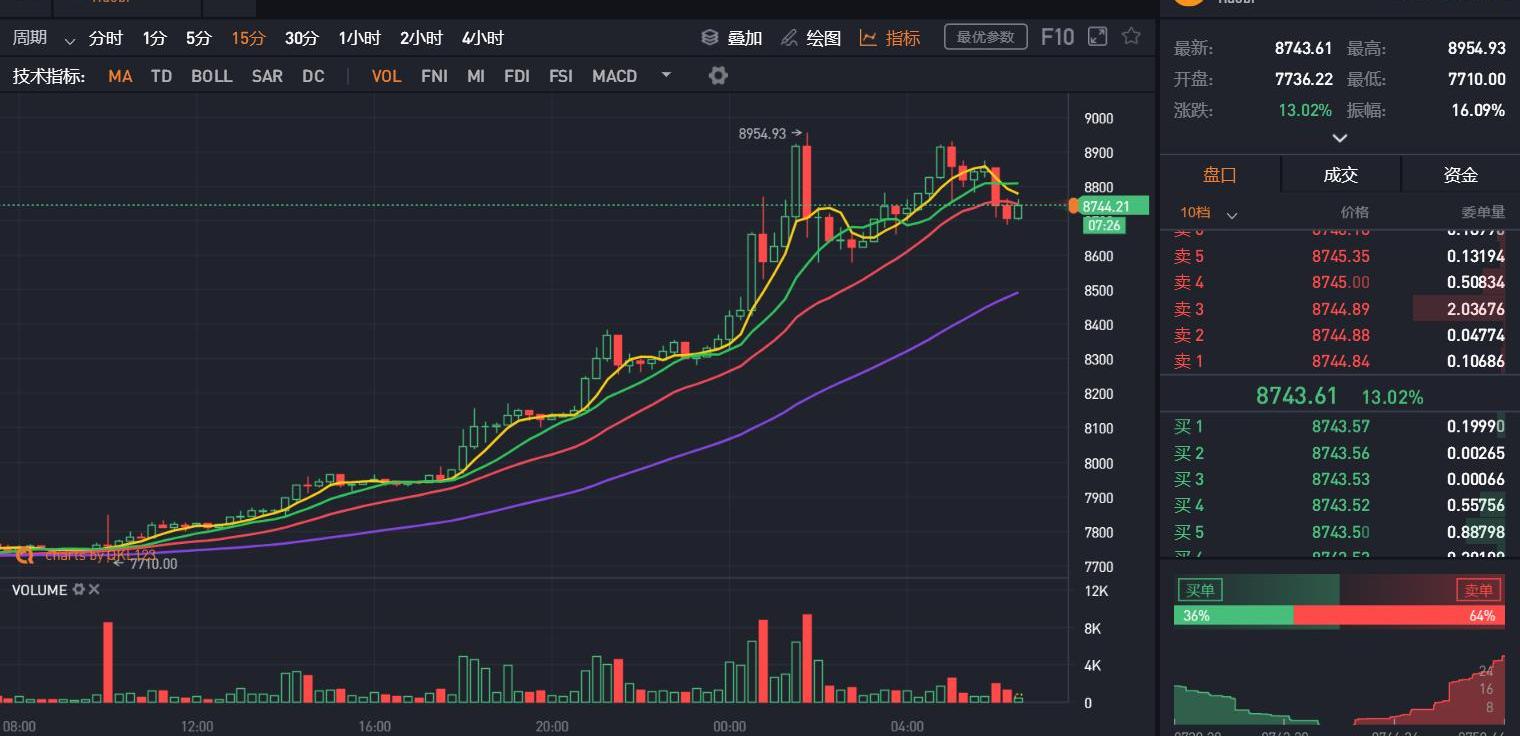Open indicator settings gear next to MACD
This screenshot has height=736, width=1520.
[718, 76]
